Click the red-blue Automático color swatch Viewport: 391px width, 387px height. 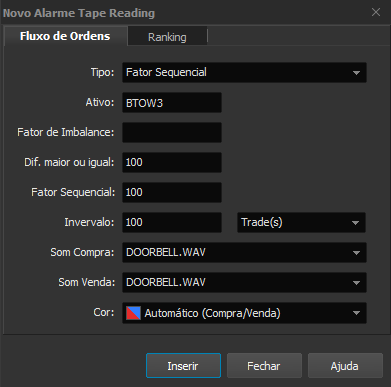tap(133, 313)
